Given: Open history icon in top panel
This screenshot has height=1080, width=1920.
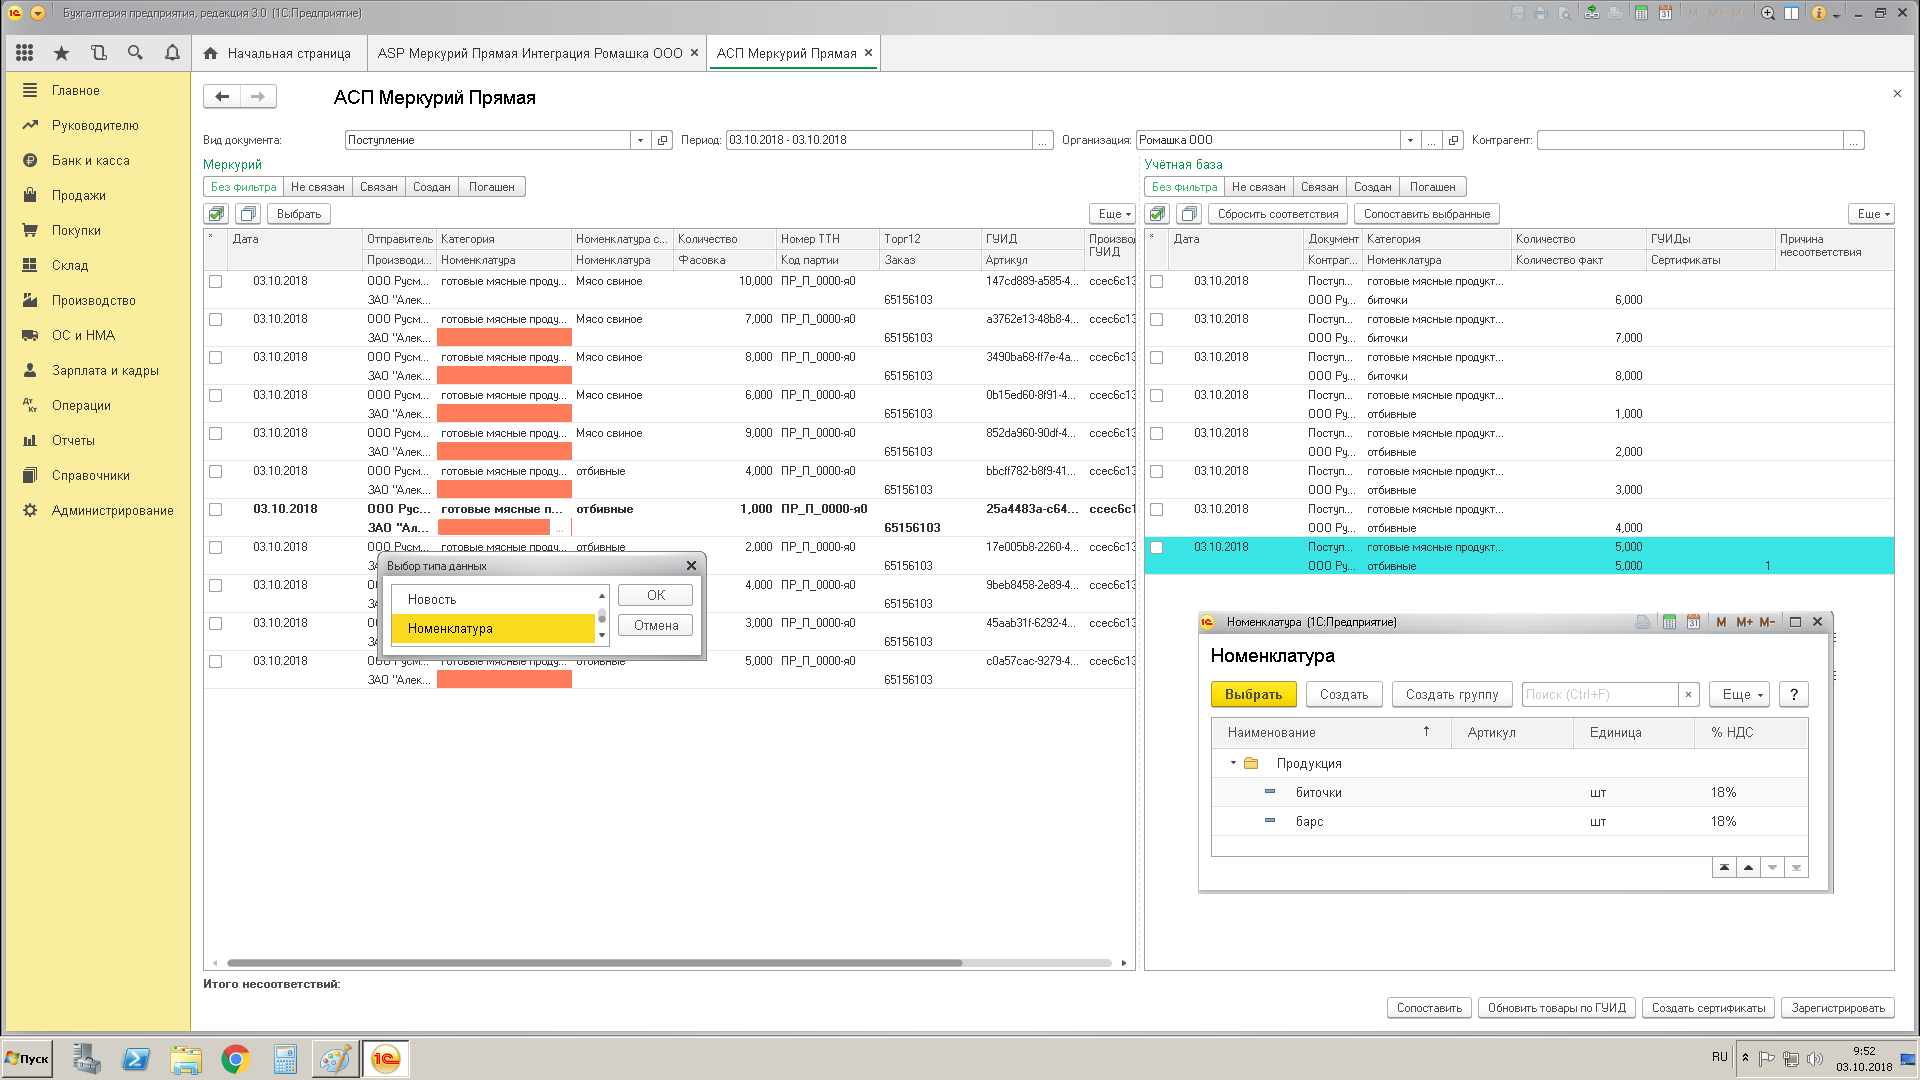Looking at the screenshot, I should pyautogui.click(x=98, y=53).
